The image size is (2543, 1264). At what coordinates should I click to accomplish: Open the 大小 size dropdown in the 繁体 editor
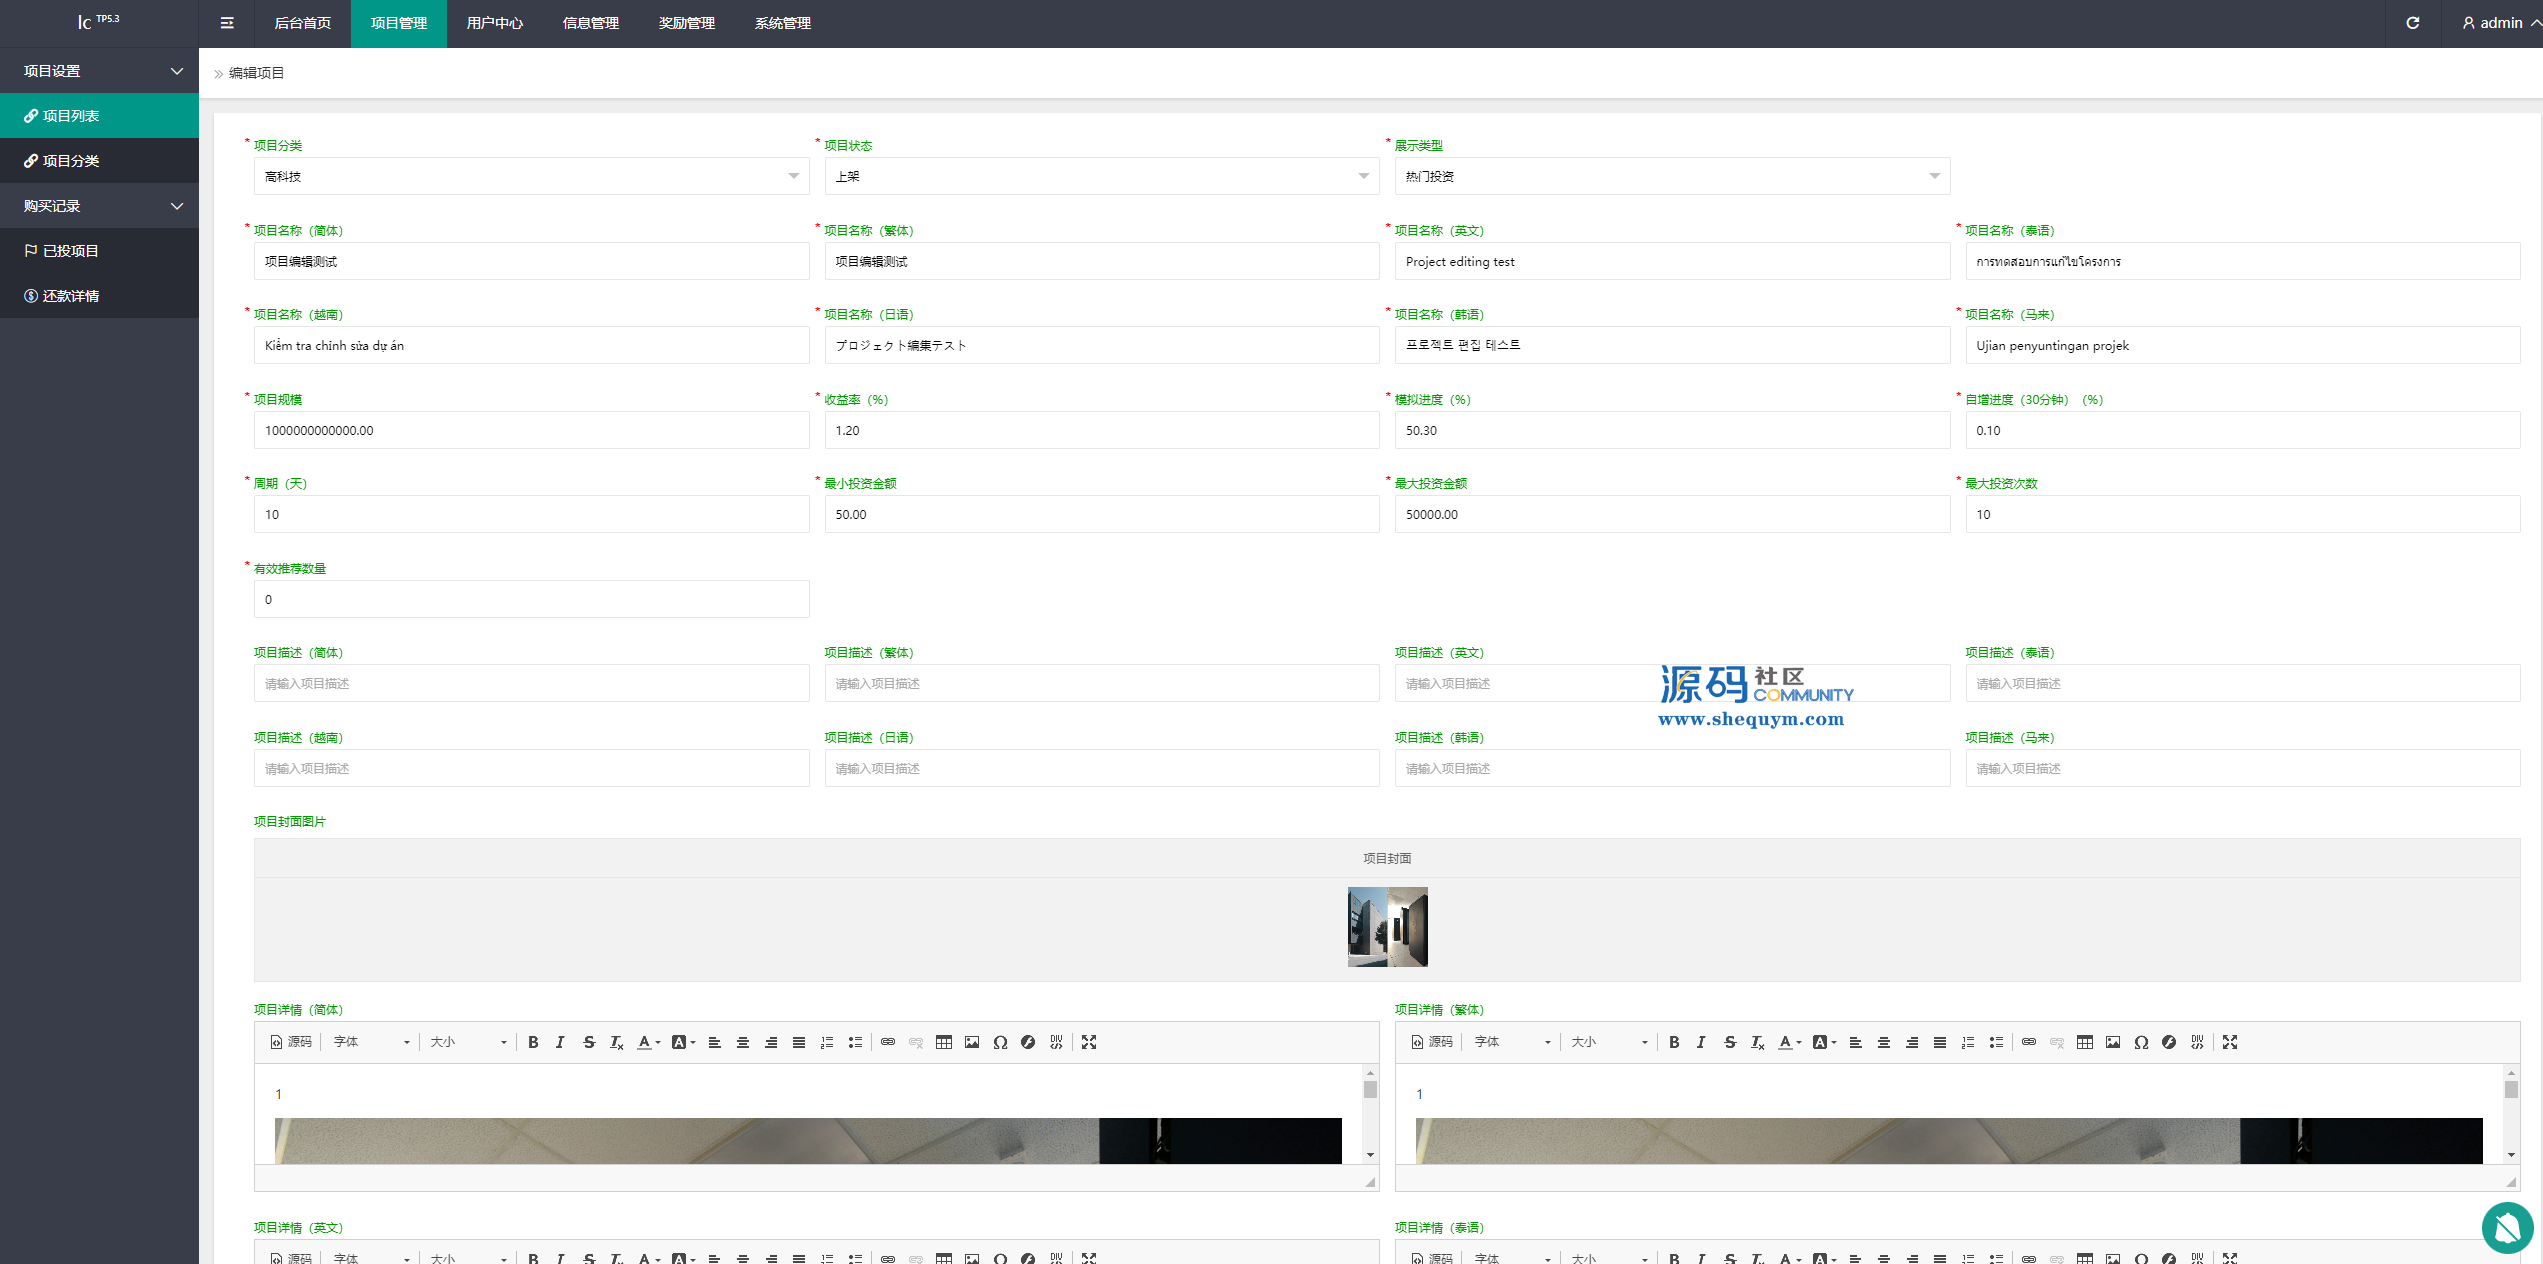point(1609,1042)
